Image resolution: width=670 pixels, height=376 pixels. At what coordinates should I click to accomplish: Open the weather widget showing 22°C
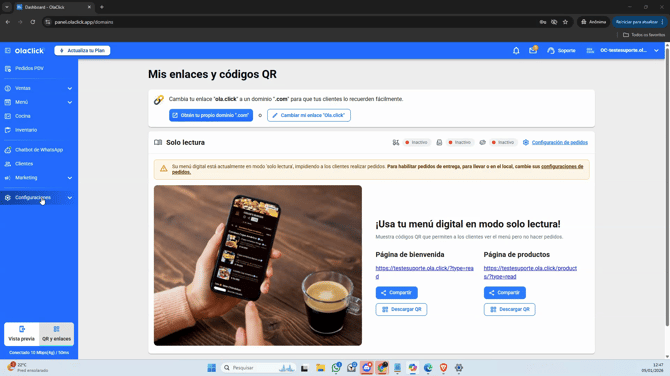coord(28,367)
